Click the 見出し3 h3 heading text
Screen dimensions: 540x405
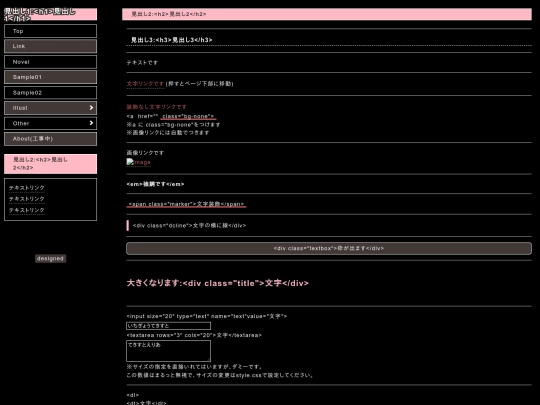coord(172,40)
